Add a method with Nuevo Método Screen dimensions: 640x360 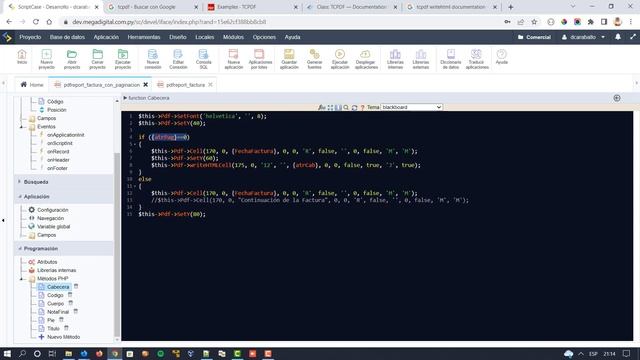(63, 337)
